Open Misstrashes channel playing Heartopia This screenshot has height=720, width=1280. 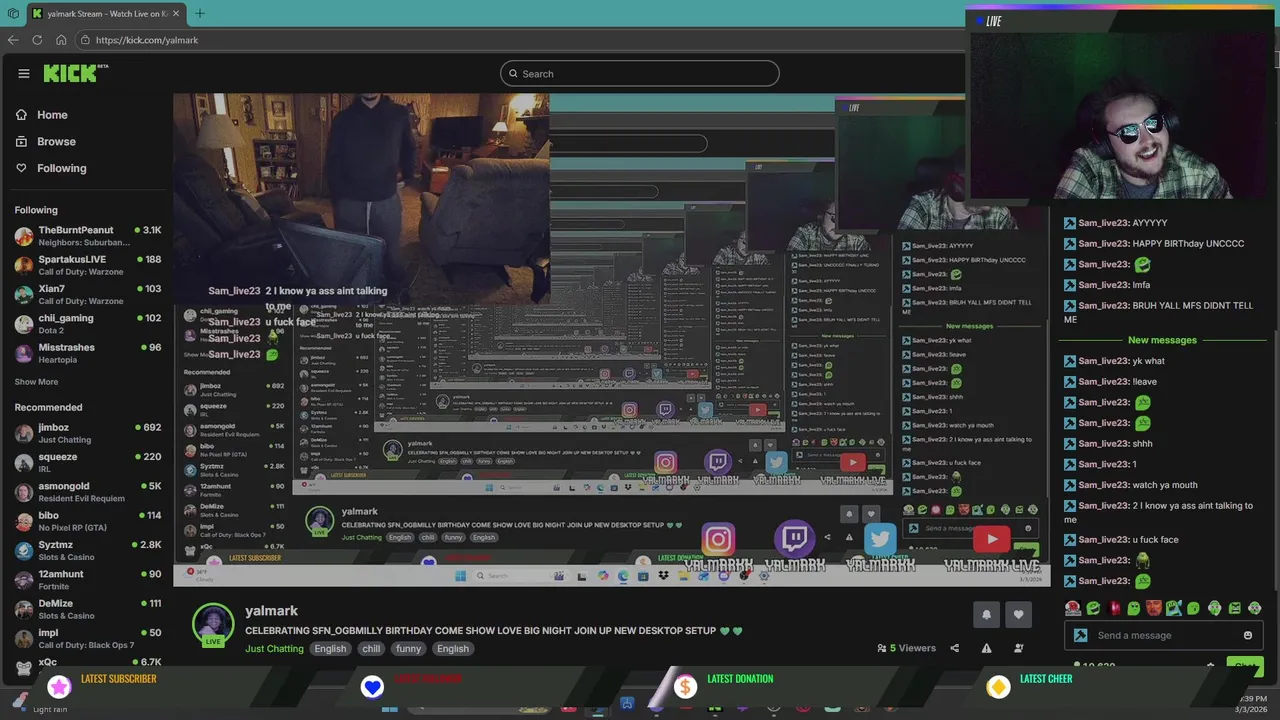pos(87,352)
